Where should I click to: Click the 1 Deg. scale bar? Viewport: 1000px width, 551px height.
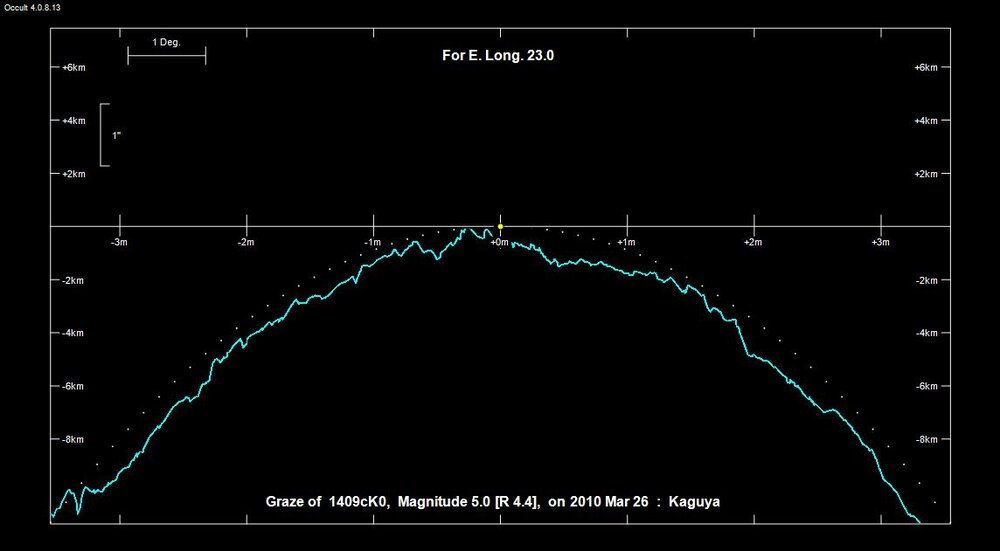pos(166,55)
